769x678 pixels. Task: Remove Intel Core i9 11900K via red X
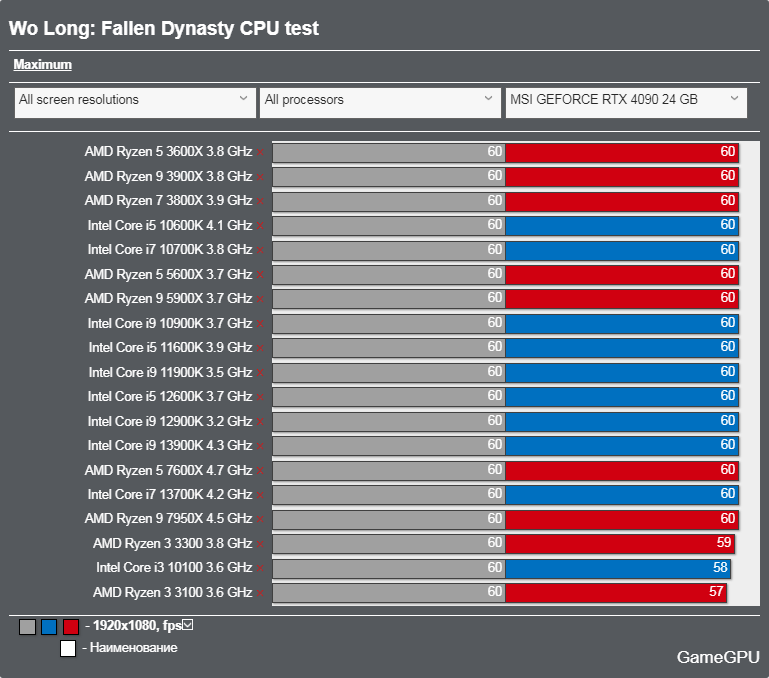click(260, 373)
